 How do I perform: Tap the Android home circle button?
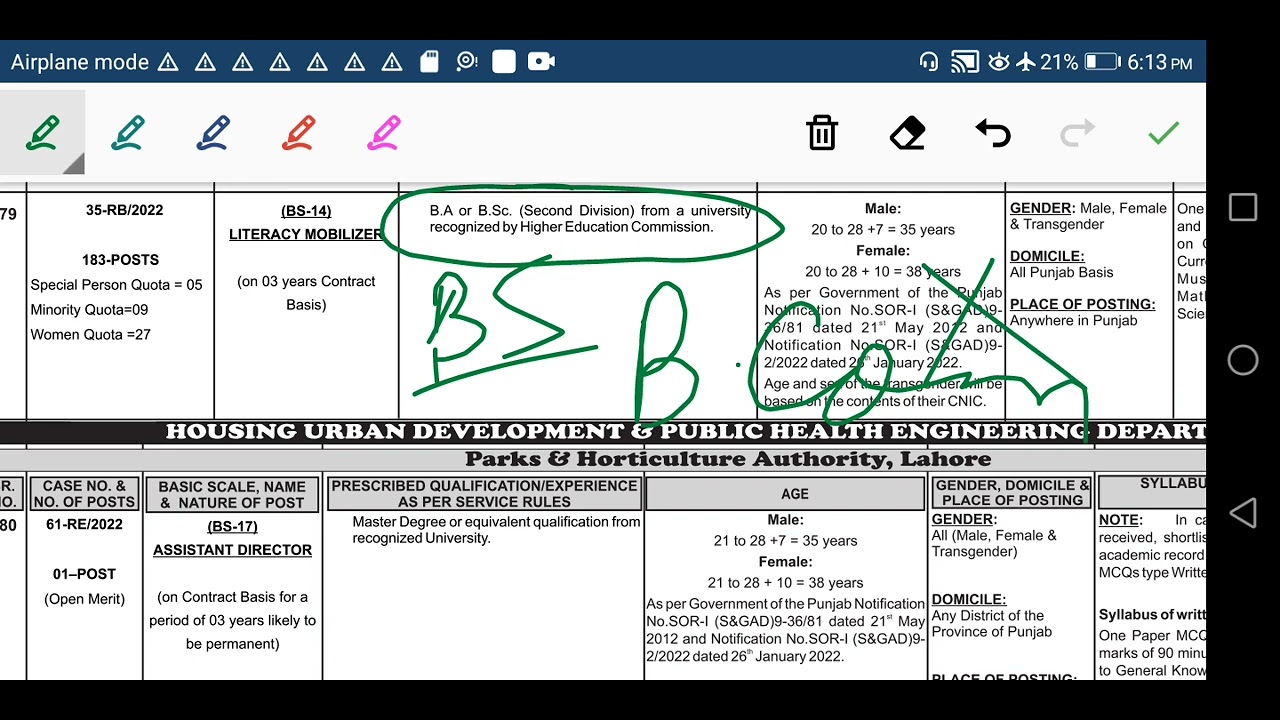[x=1243, y=360]
